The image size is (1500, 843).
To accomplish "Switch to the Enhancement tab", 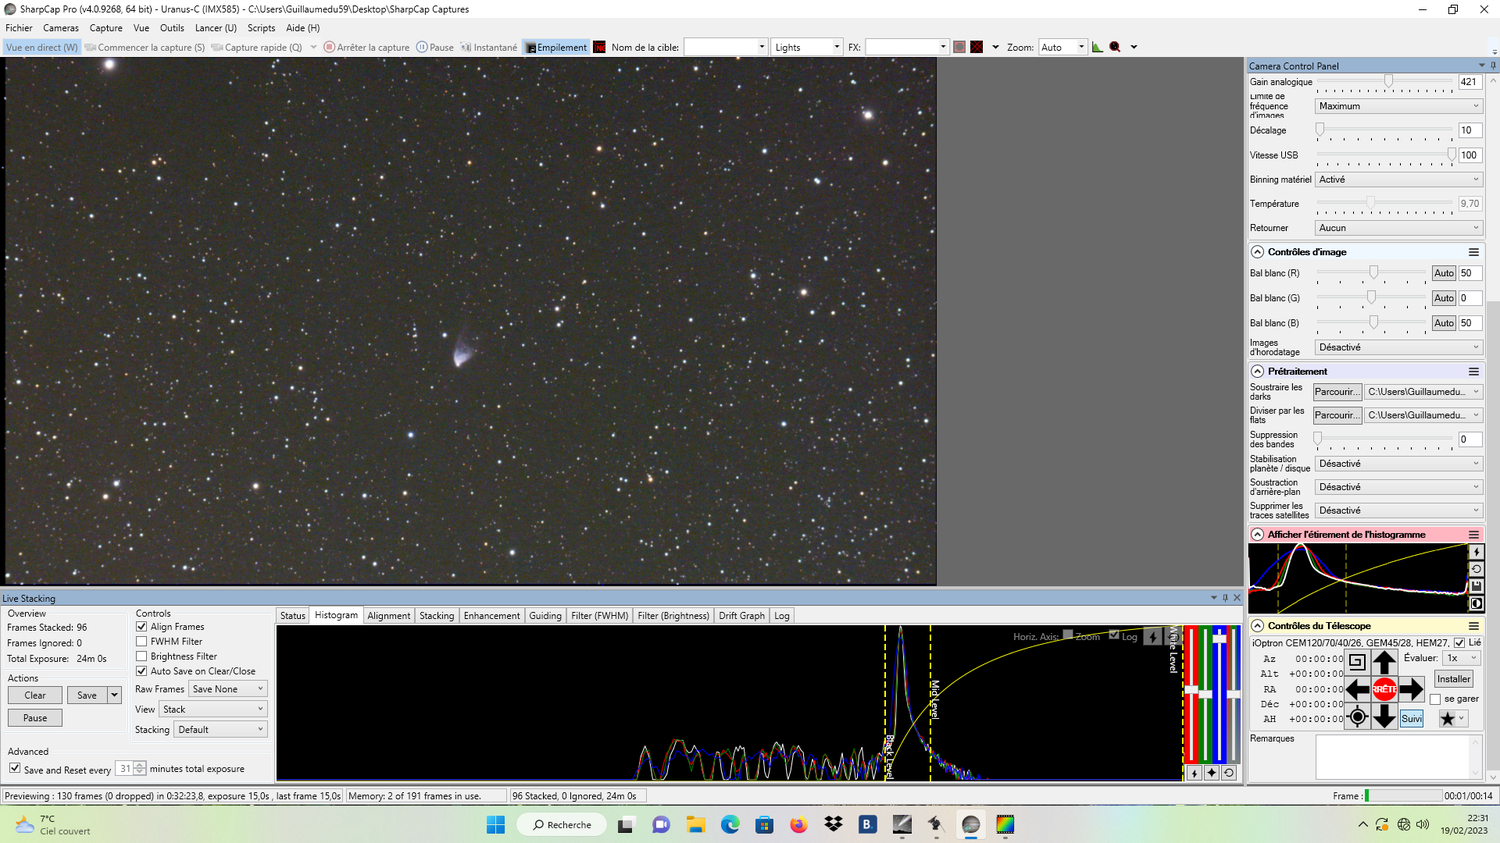I will coord(492,616).
